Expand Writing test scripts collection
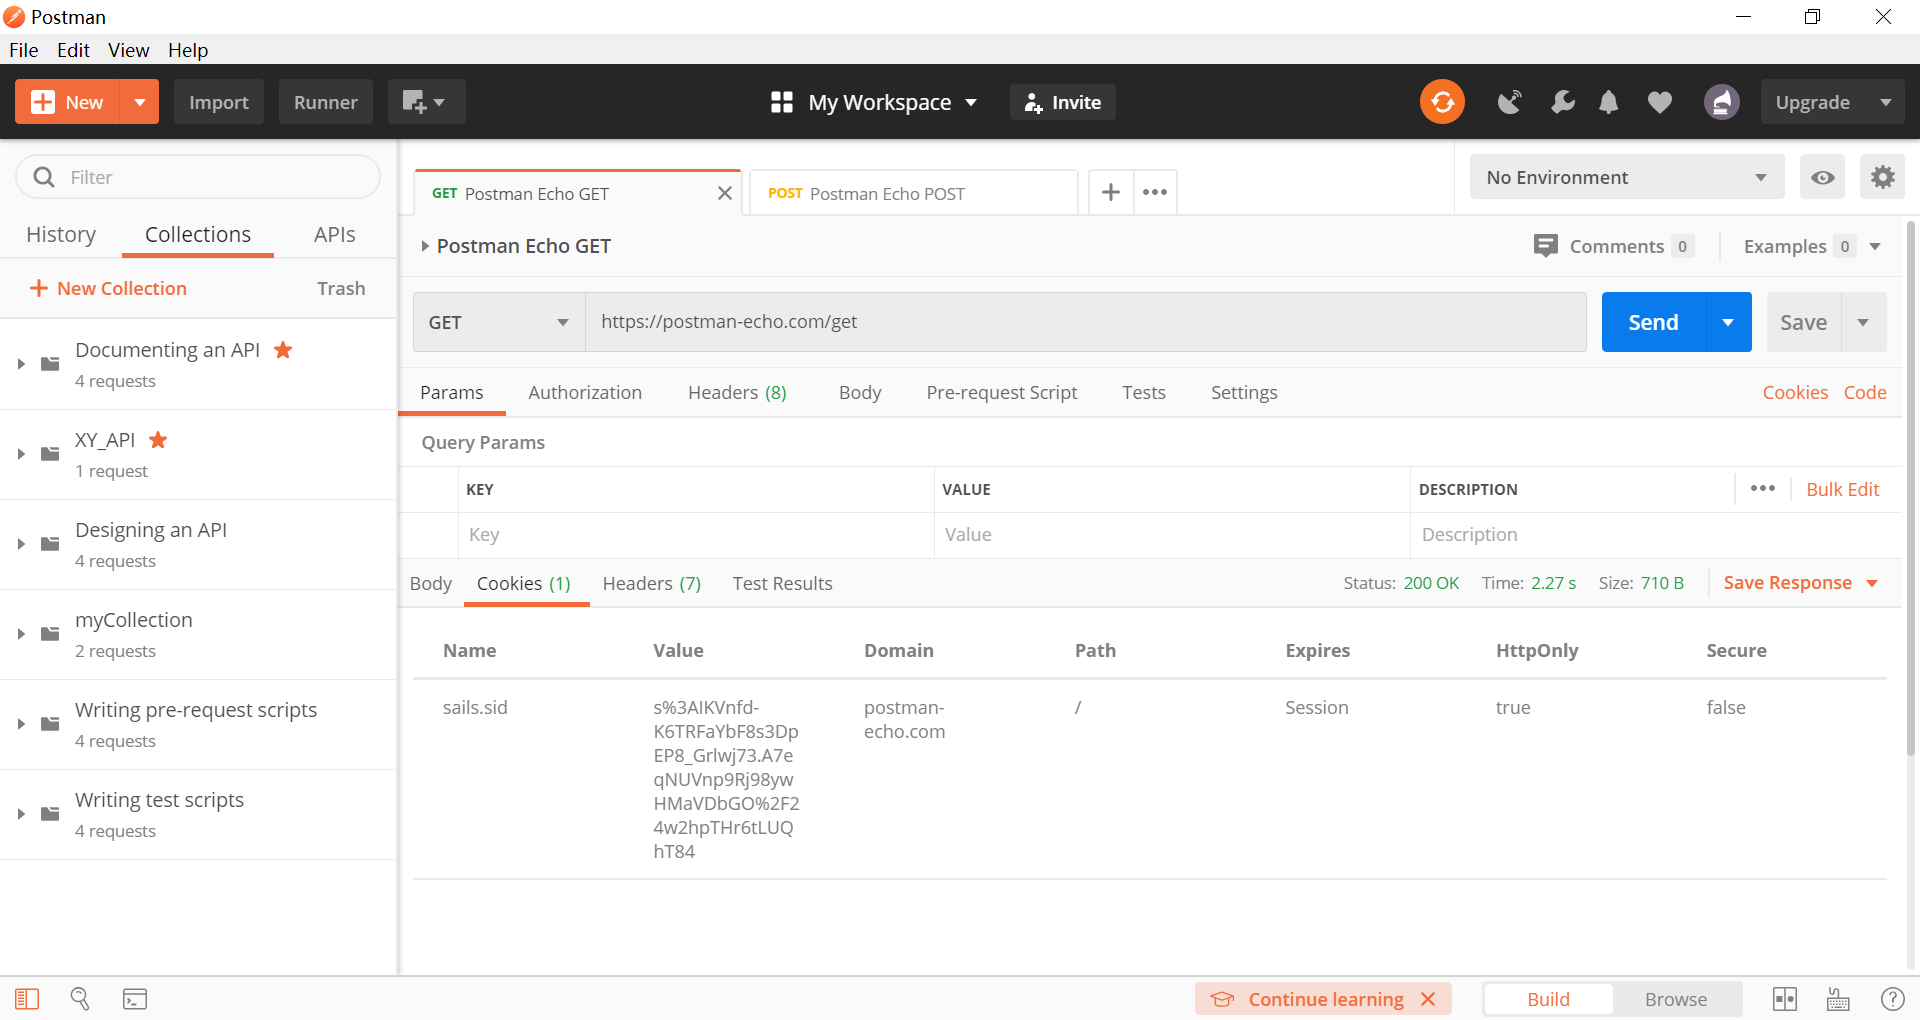 click(x=21, y=814)
